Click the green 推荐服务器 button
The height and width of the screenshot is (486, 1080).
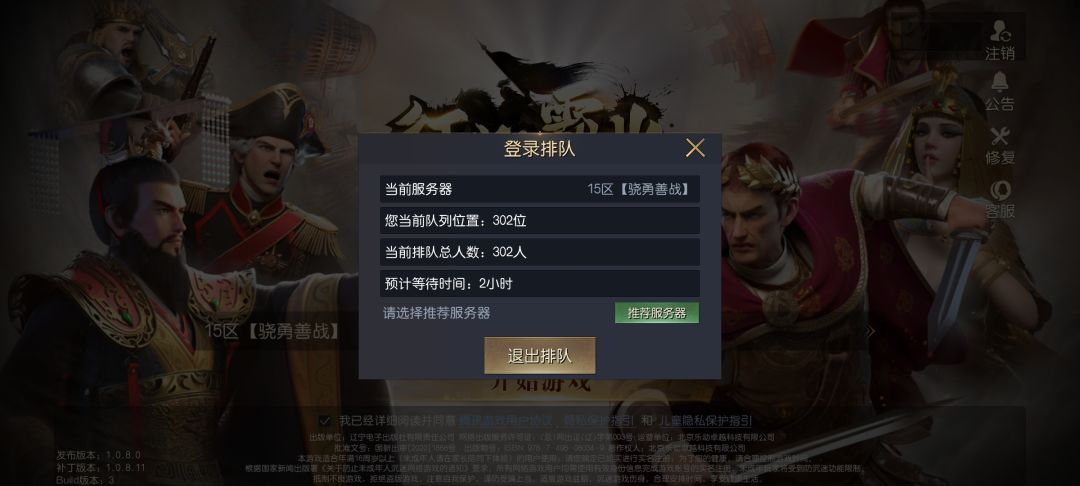point(656,313)
